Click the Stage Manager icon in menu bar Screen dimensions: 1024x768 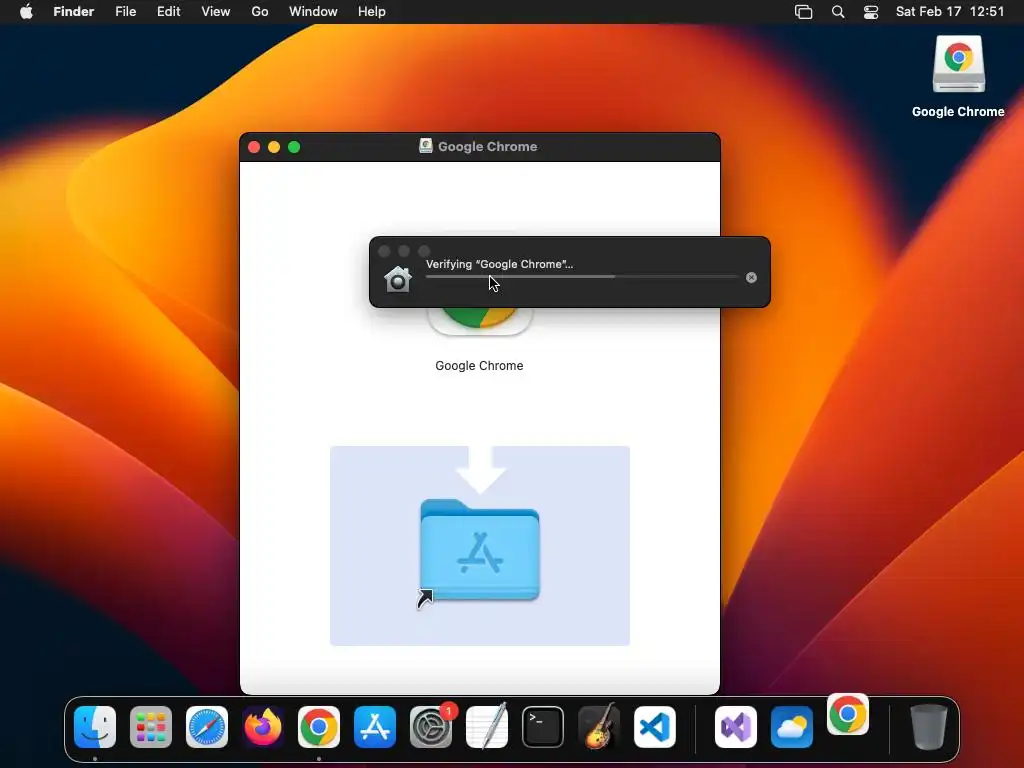click(x=803, y=12)
